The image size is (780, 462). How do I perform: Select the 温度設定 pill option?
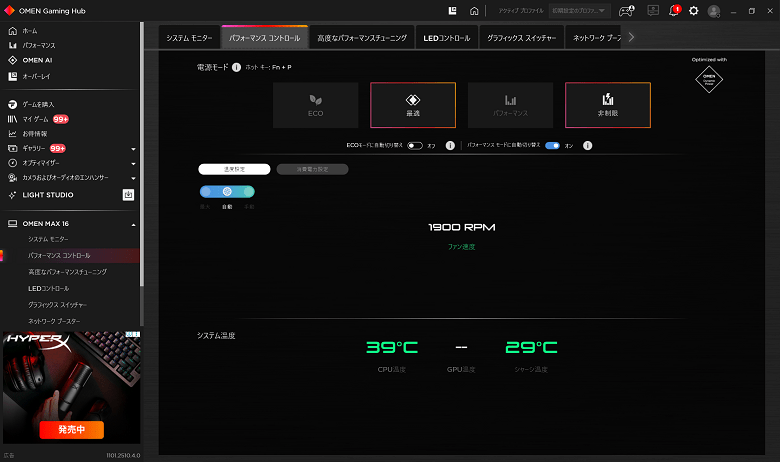pos(234,169)
